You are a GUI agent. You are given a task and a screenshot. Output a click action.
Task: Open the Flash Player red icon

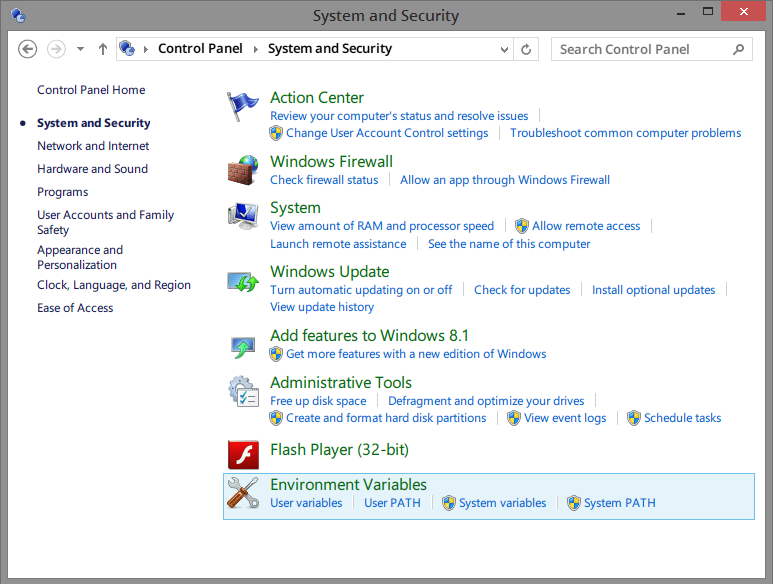(x=243, y=454)
